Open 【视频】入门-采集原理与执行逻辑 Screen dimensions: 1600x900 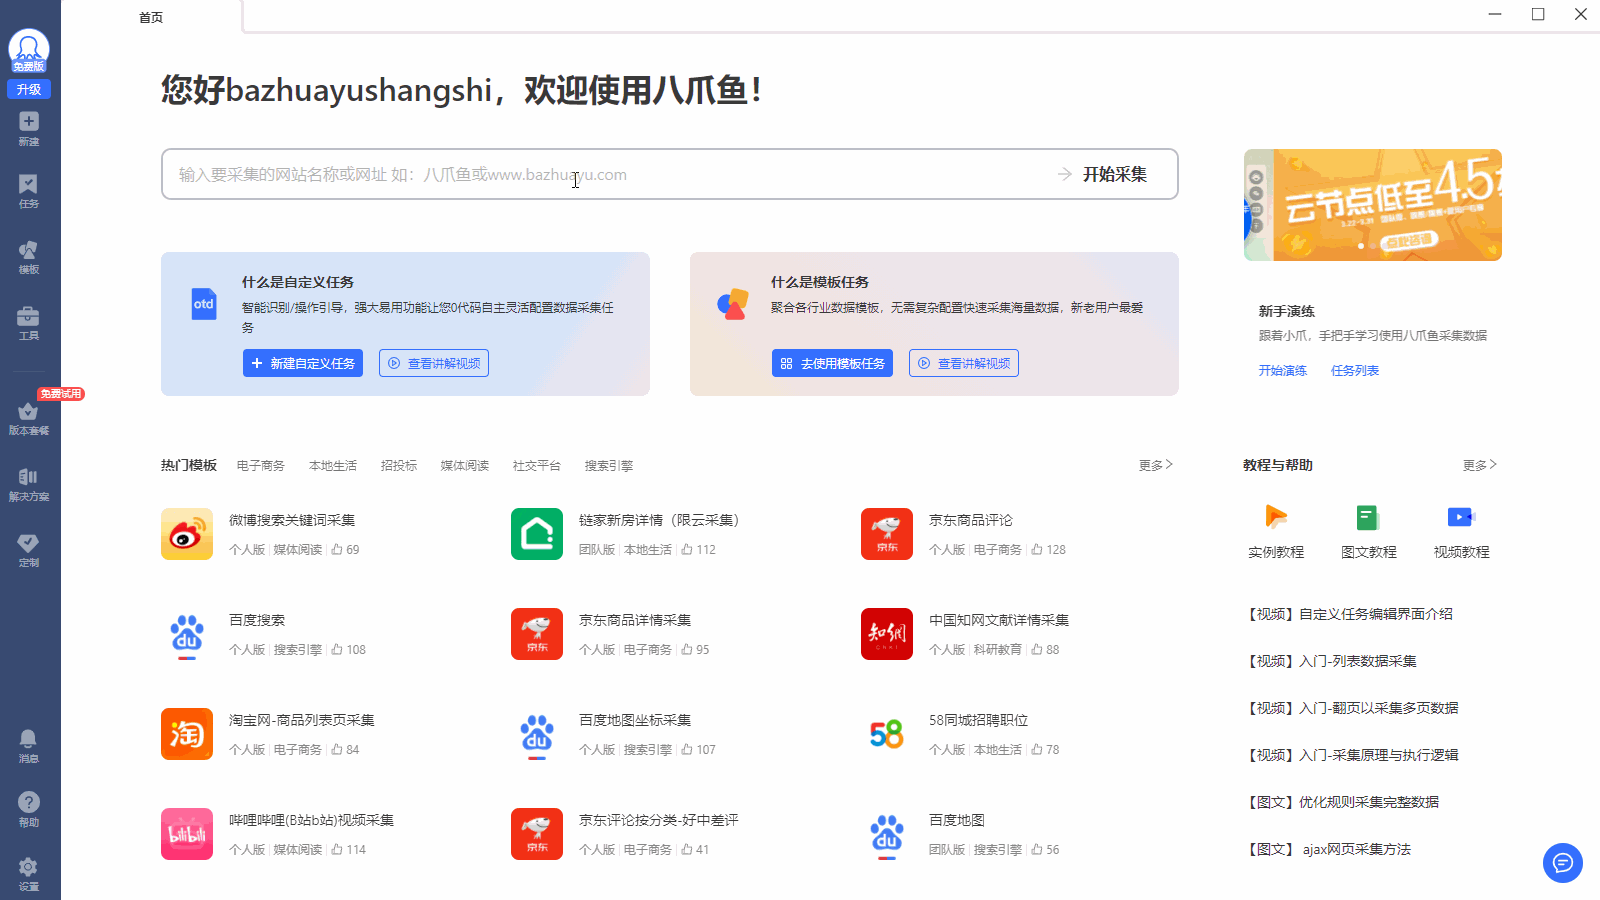(1351, 755)
